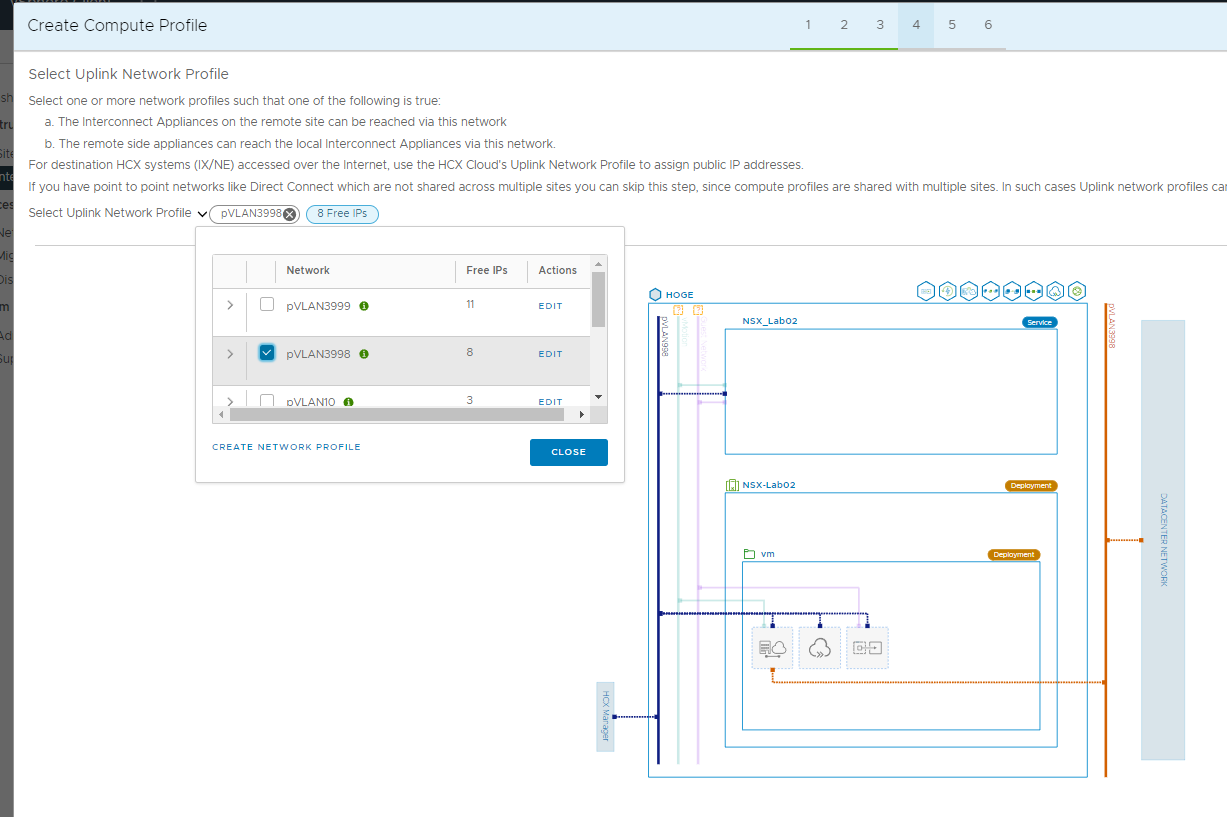Expand the pVLAN3999 row details
Viewport: 1227px width, 817px height.
point(230,305)
